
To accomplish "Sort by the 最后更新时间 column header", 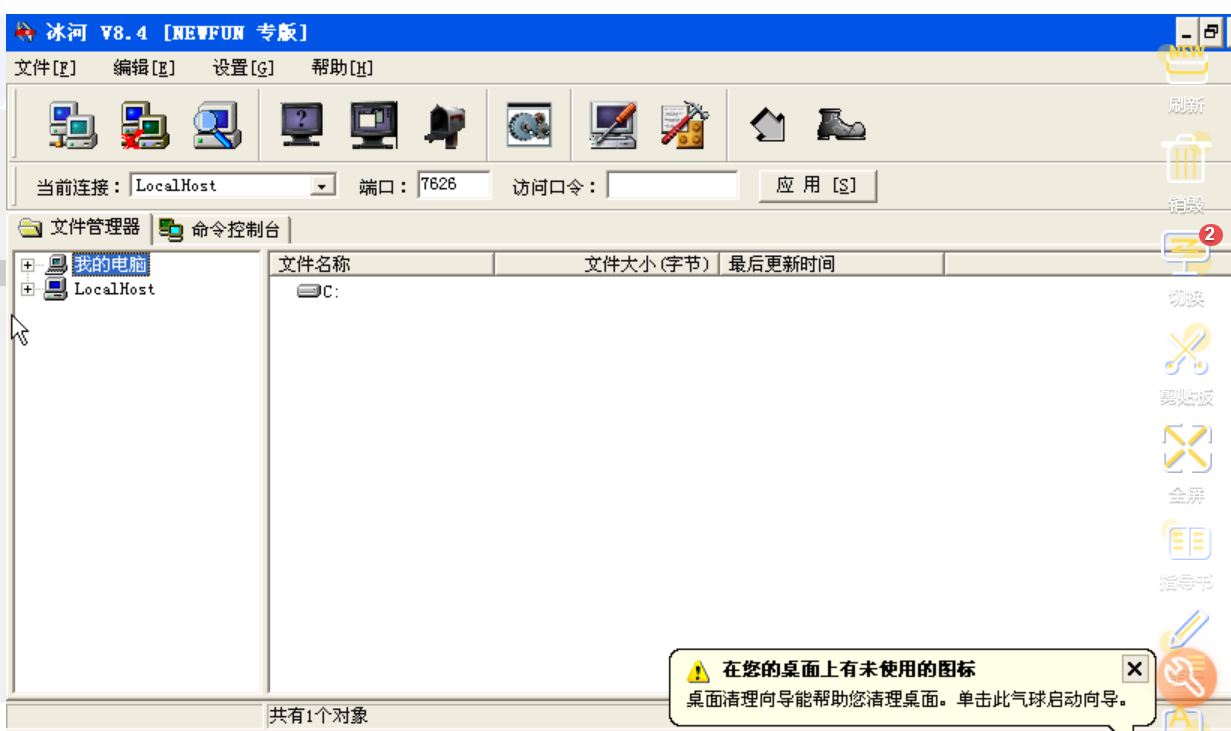I will (831, 264).
